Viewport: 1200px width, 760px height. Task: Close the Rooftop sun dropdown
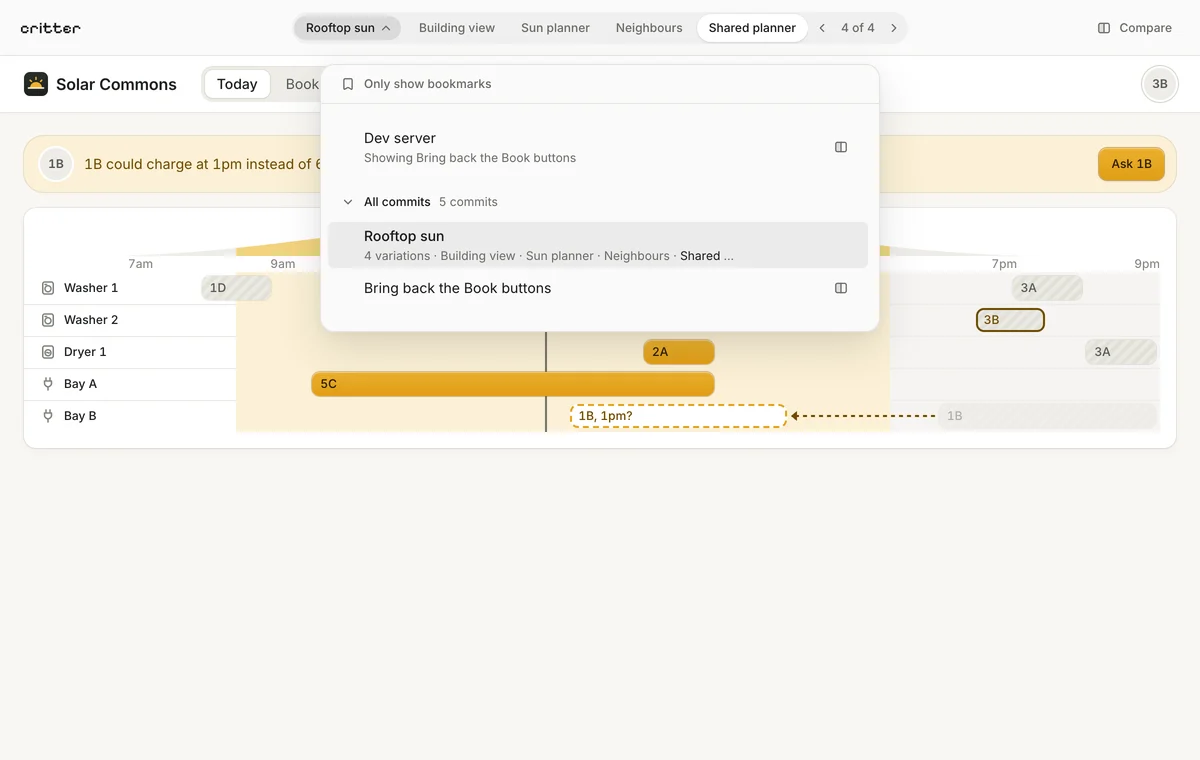tap(348, 28)
